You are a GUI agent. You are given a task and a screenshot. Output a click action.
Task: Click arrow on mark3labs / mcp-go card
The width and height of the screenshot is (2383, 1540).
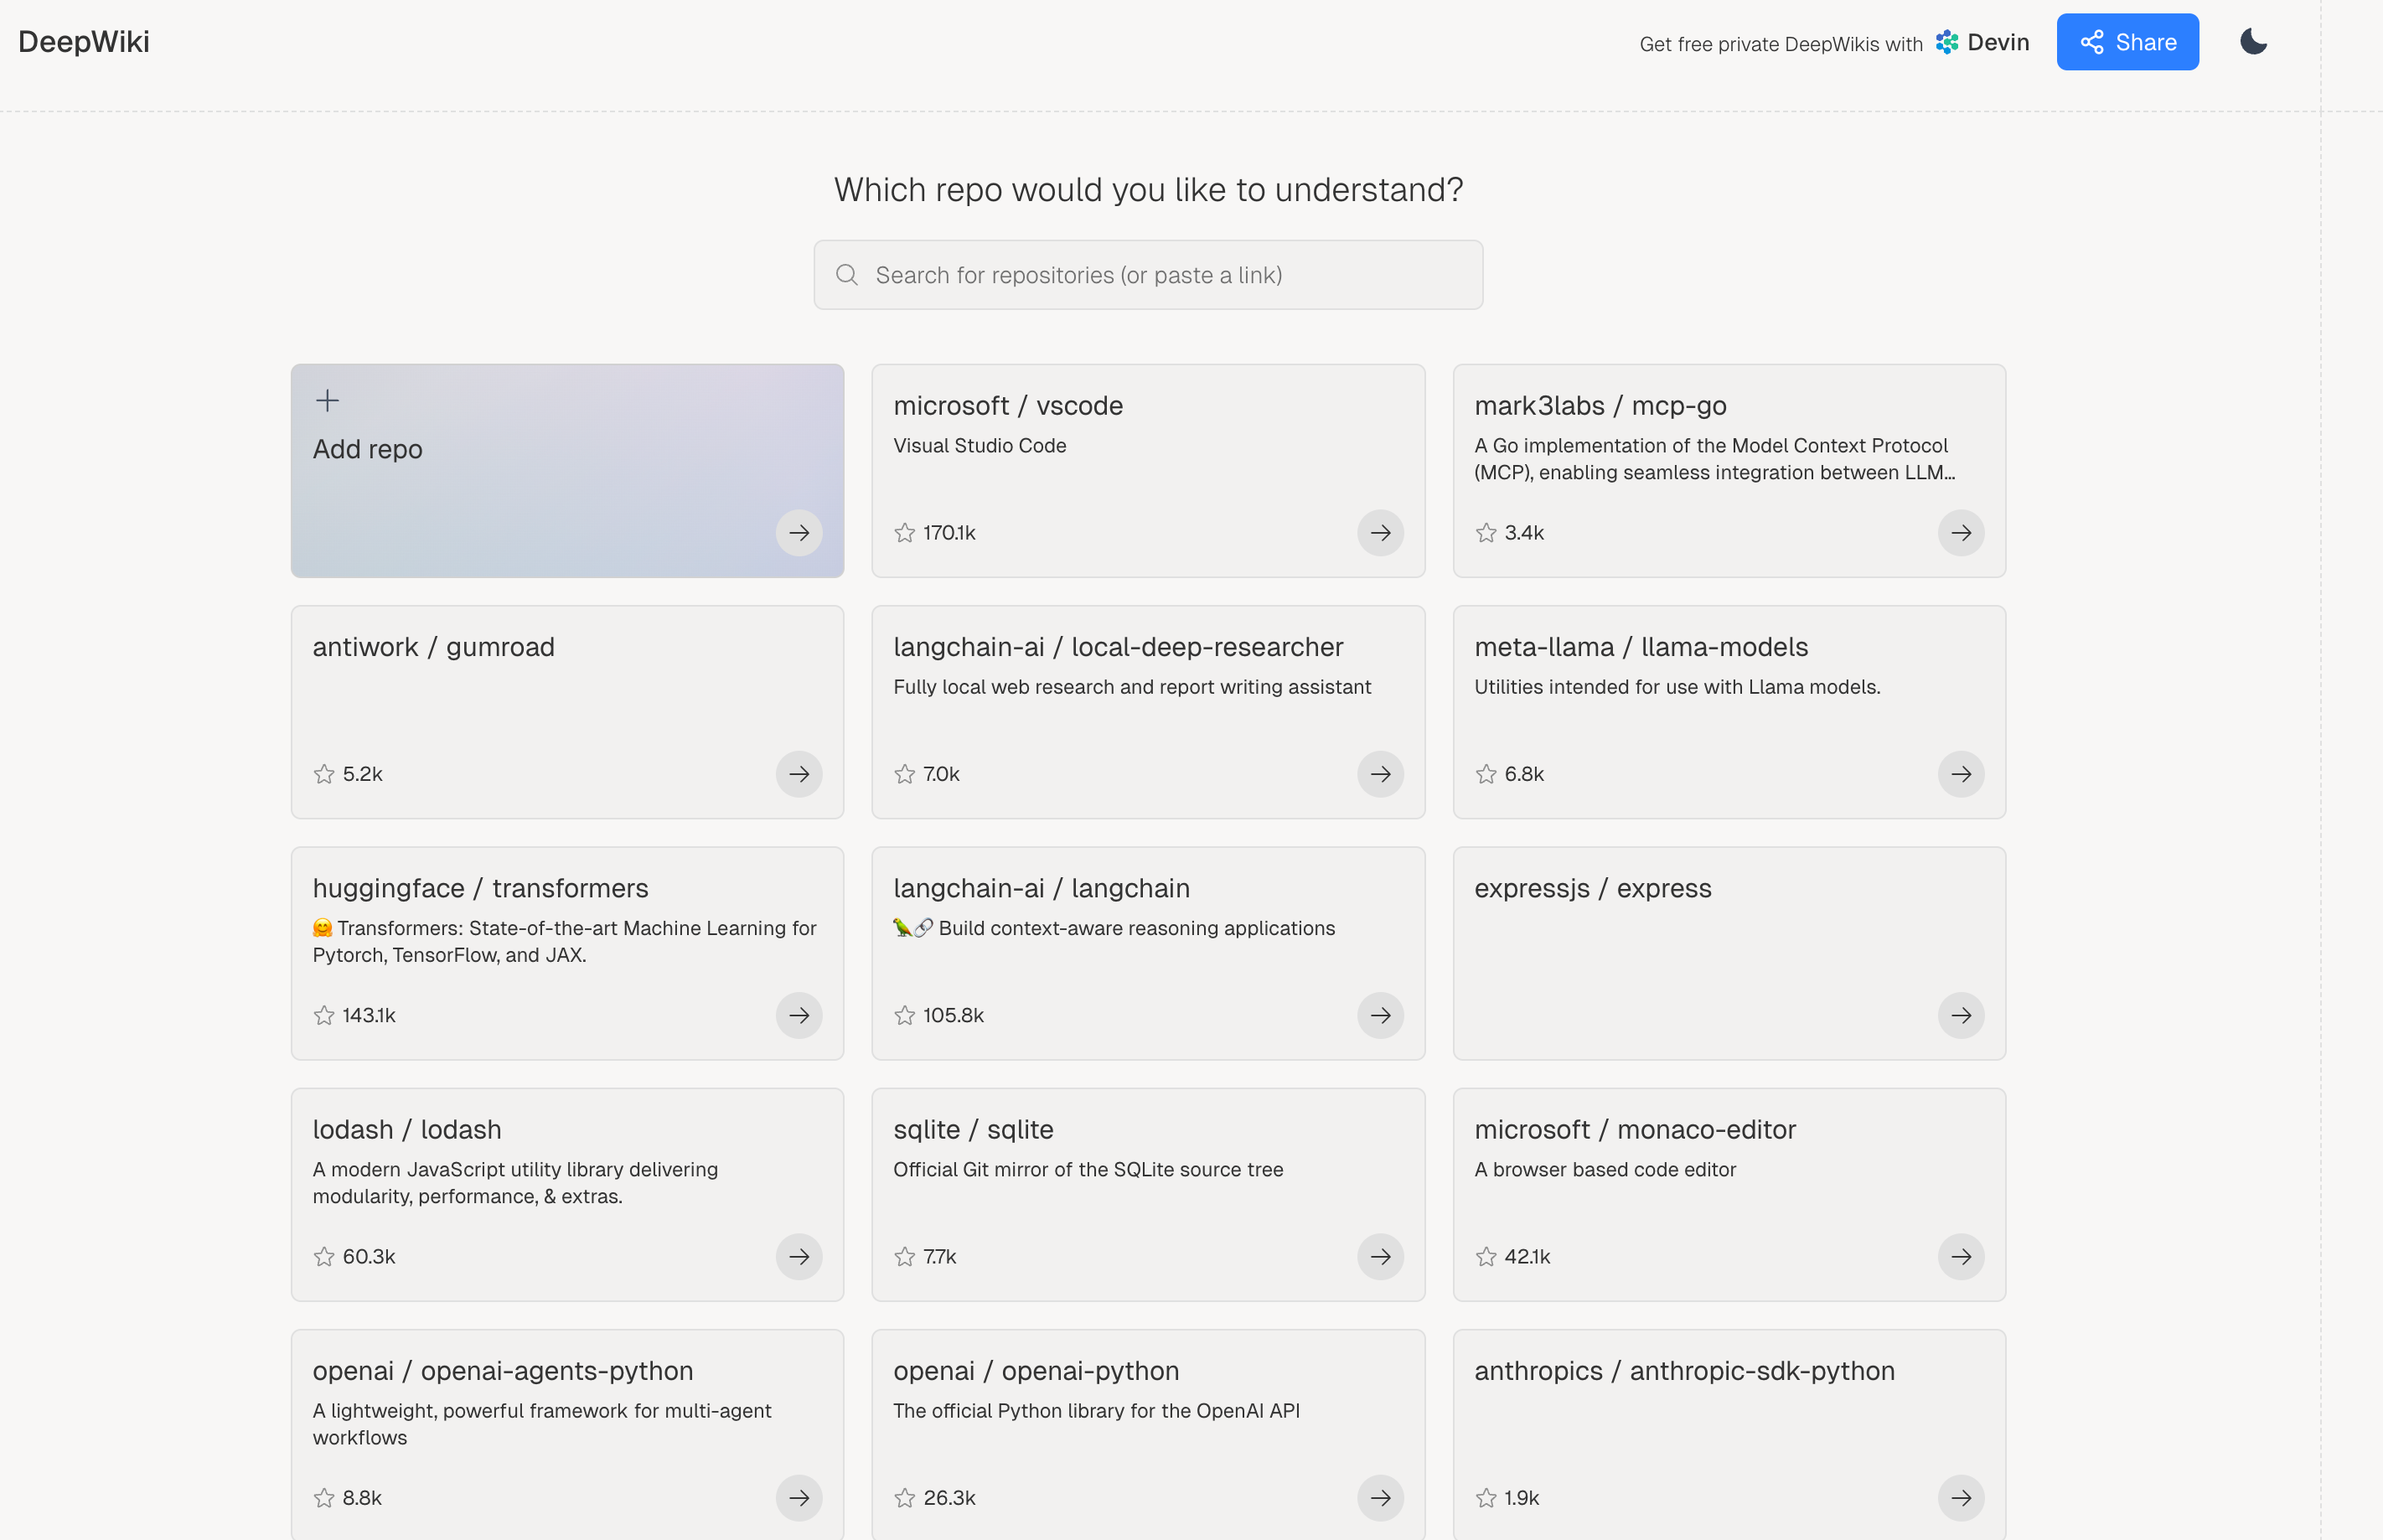coord(1961,533)
